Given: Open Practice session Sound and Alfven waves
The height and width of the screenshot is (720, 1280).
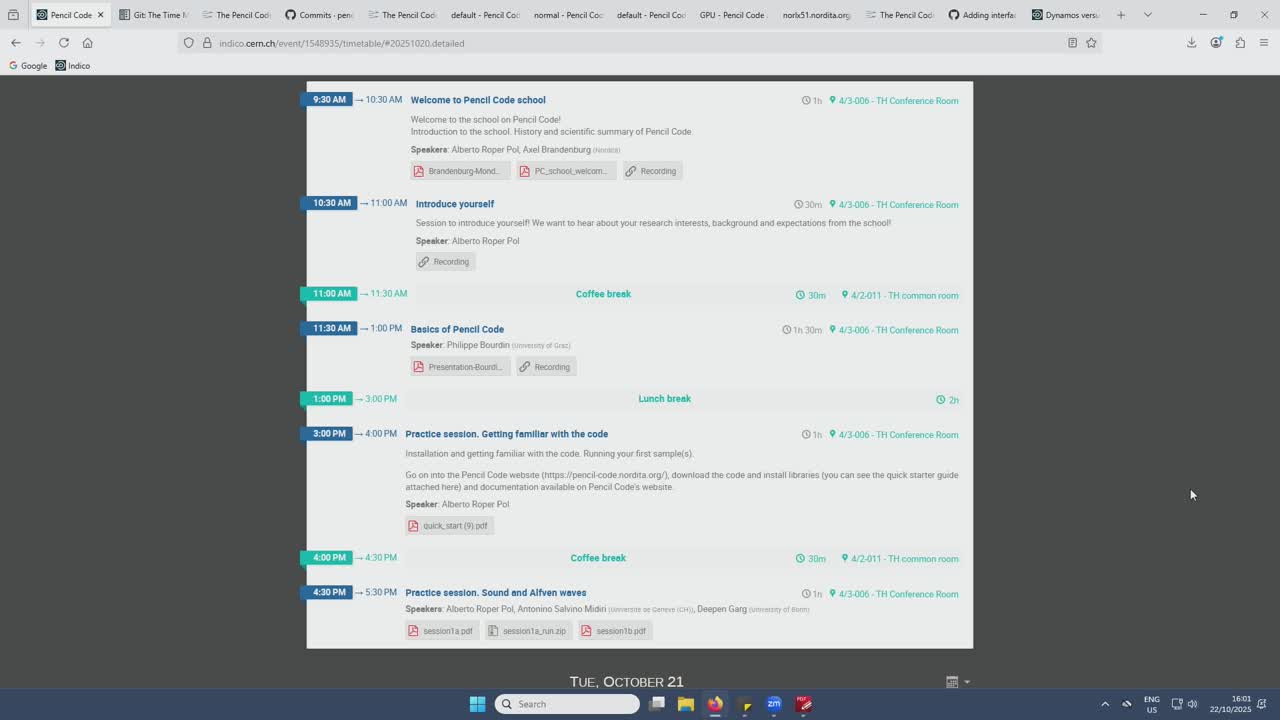Looking at the screenshot, I should (x=495, y=593).
